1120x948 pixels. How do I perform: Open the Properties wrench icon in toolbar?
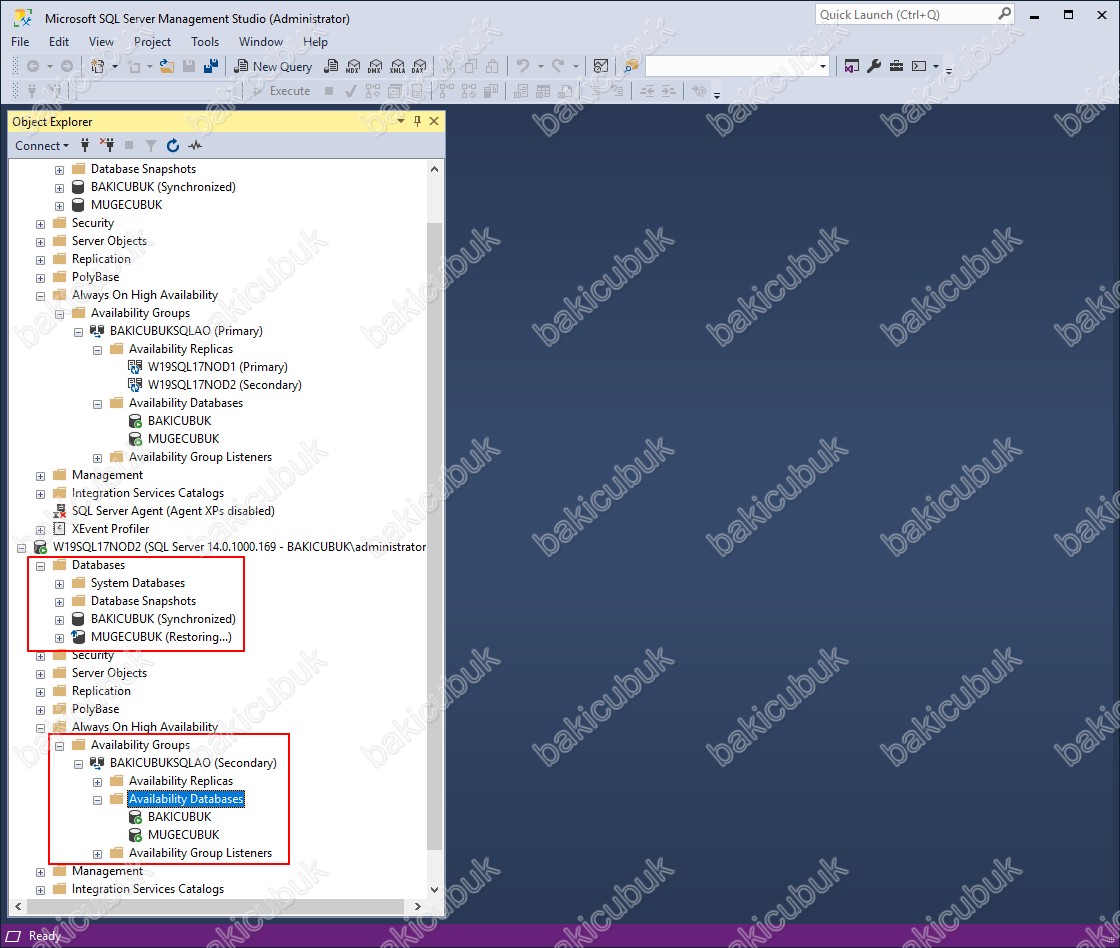pyautogui.click(x=874, y=66)
